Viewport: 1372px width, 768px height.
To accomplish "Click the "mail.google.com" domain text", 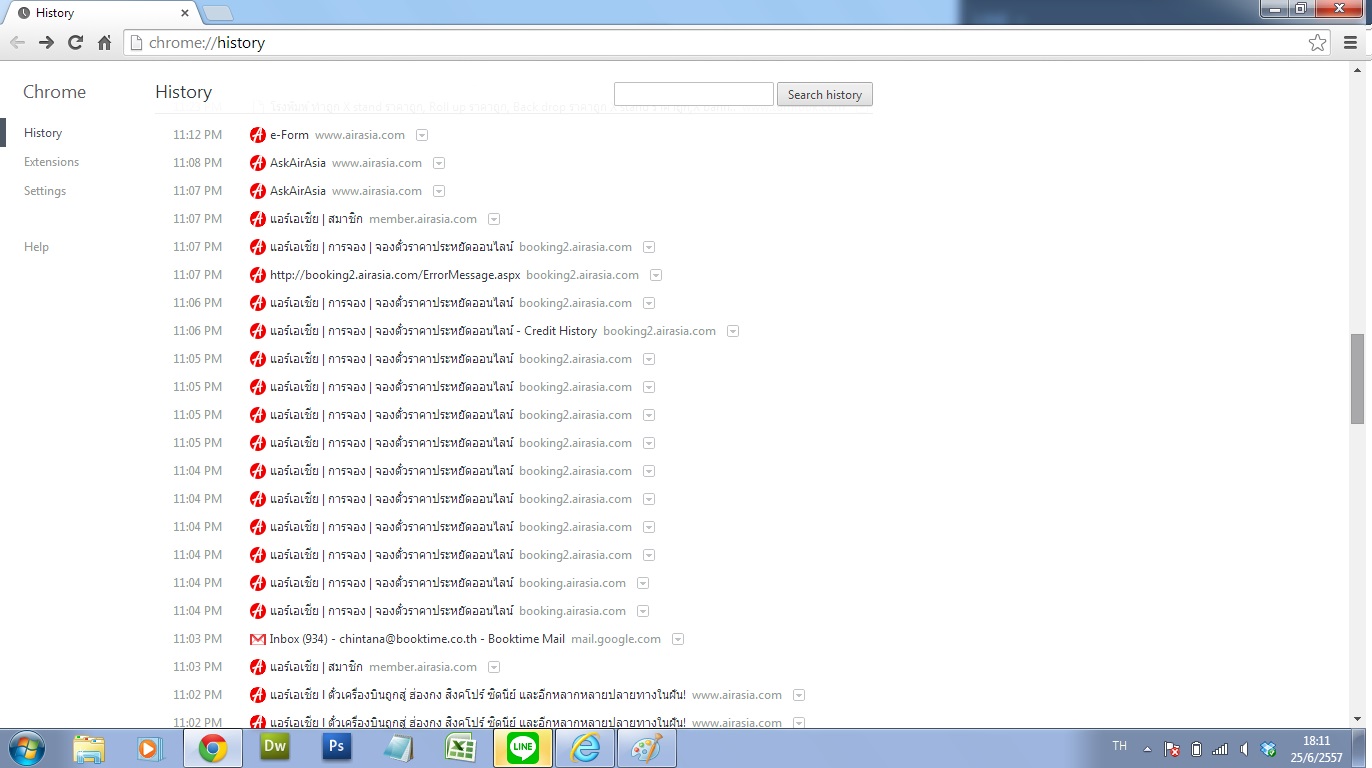I will click(616, 639).
